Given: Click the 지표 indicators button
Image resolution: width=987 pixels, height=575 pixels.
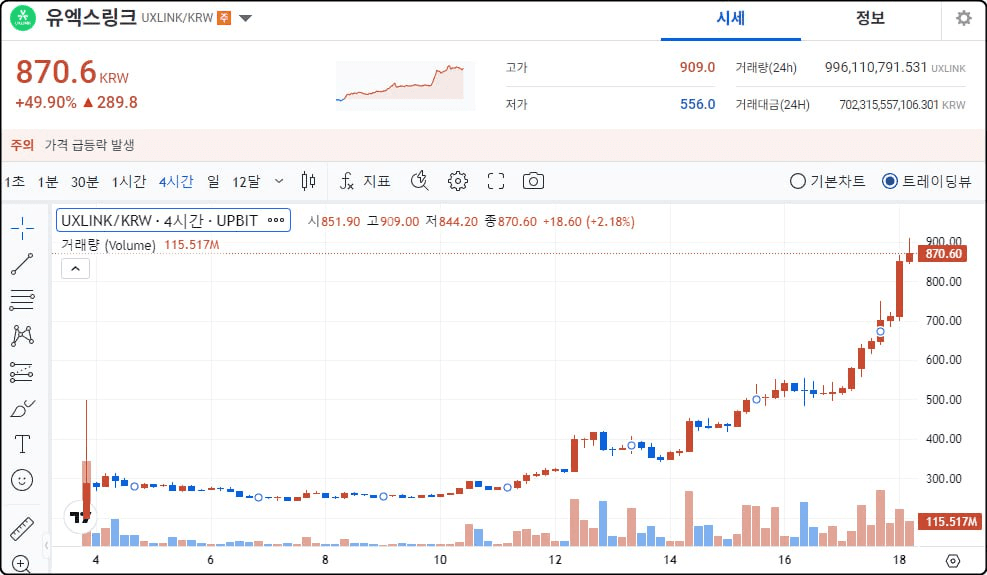Looking at the screenshot, I should pos(377,181).
